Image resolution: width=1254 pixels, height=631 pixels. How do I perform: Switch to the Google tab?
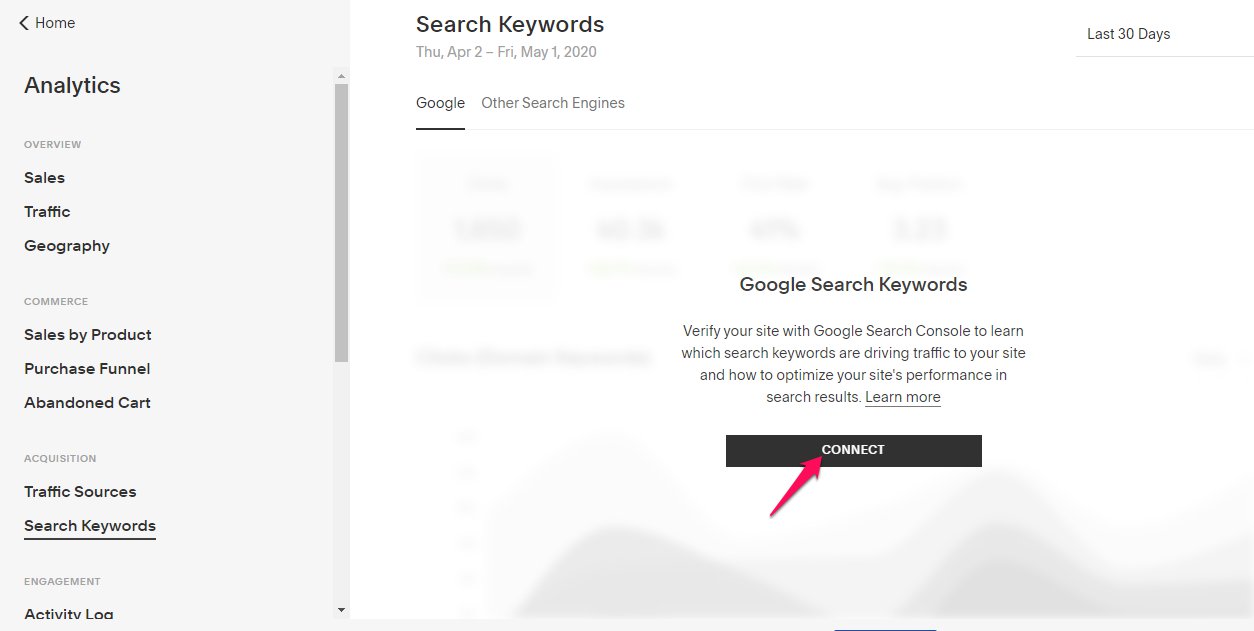tap(440, 103)
